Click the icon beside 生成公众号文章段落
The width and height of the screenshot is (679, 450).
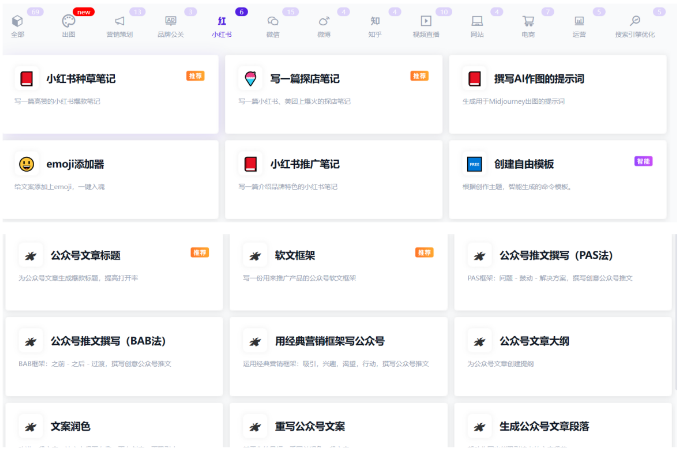coord(479,427)
